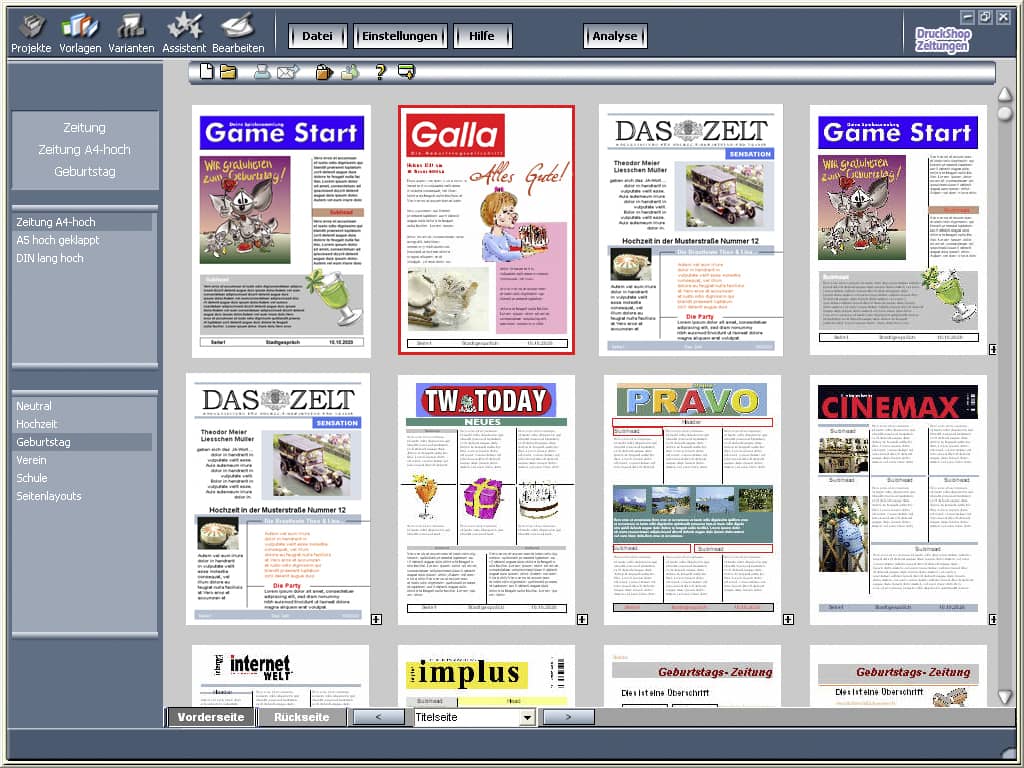The width and height of the screenshot is (1024, 768).
Task: Choose the Verein category
Action: pyautogui.click(x=83, y=460)
